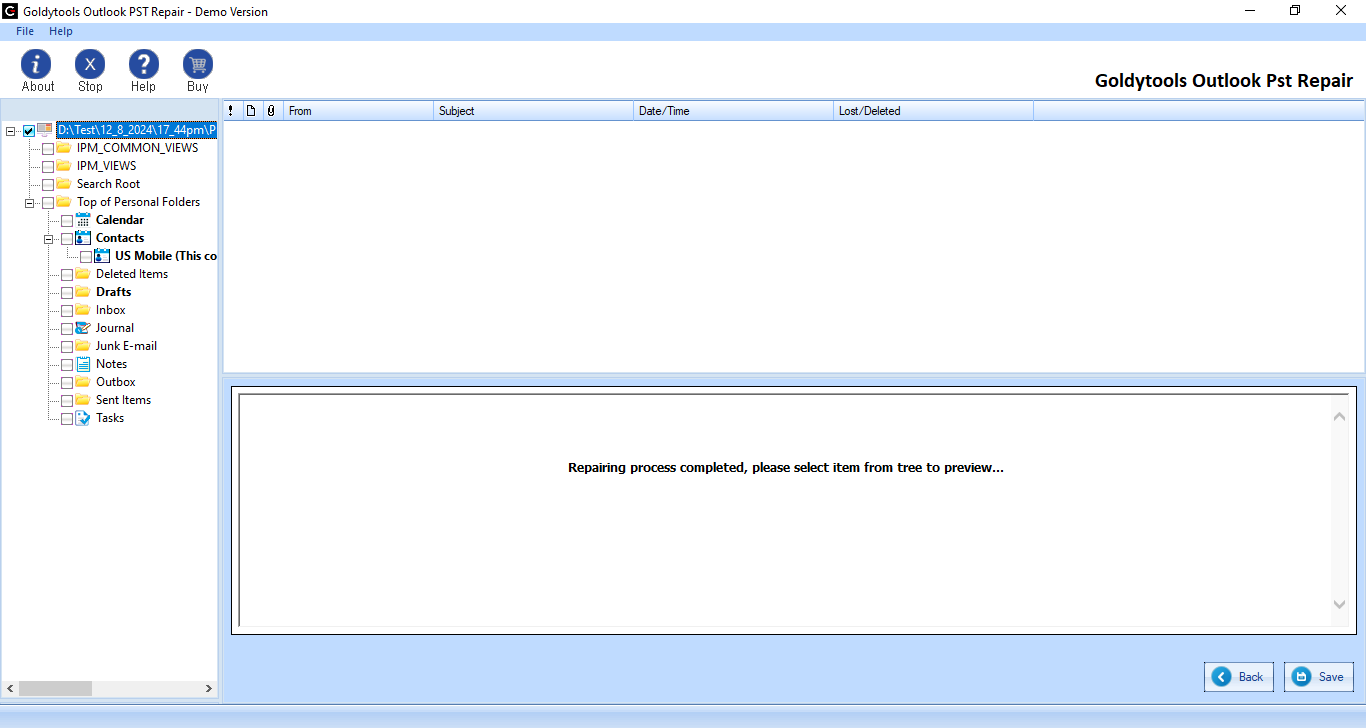
Task: Click the IPM_COMMON_VIEWS folder icon
Action: pos(64,148)
